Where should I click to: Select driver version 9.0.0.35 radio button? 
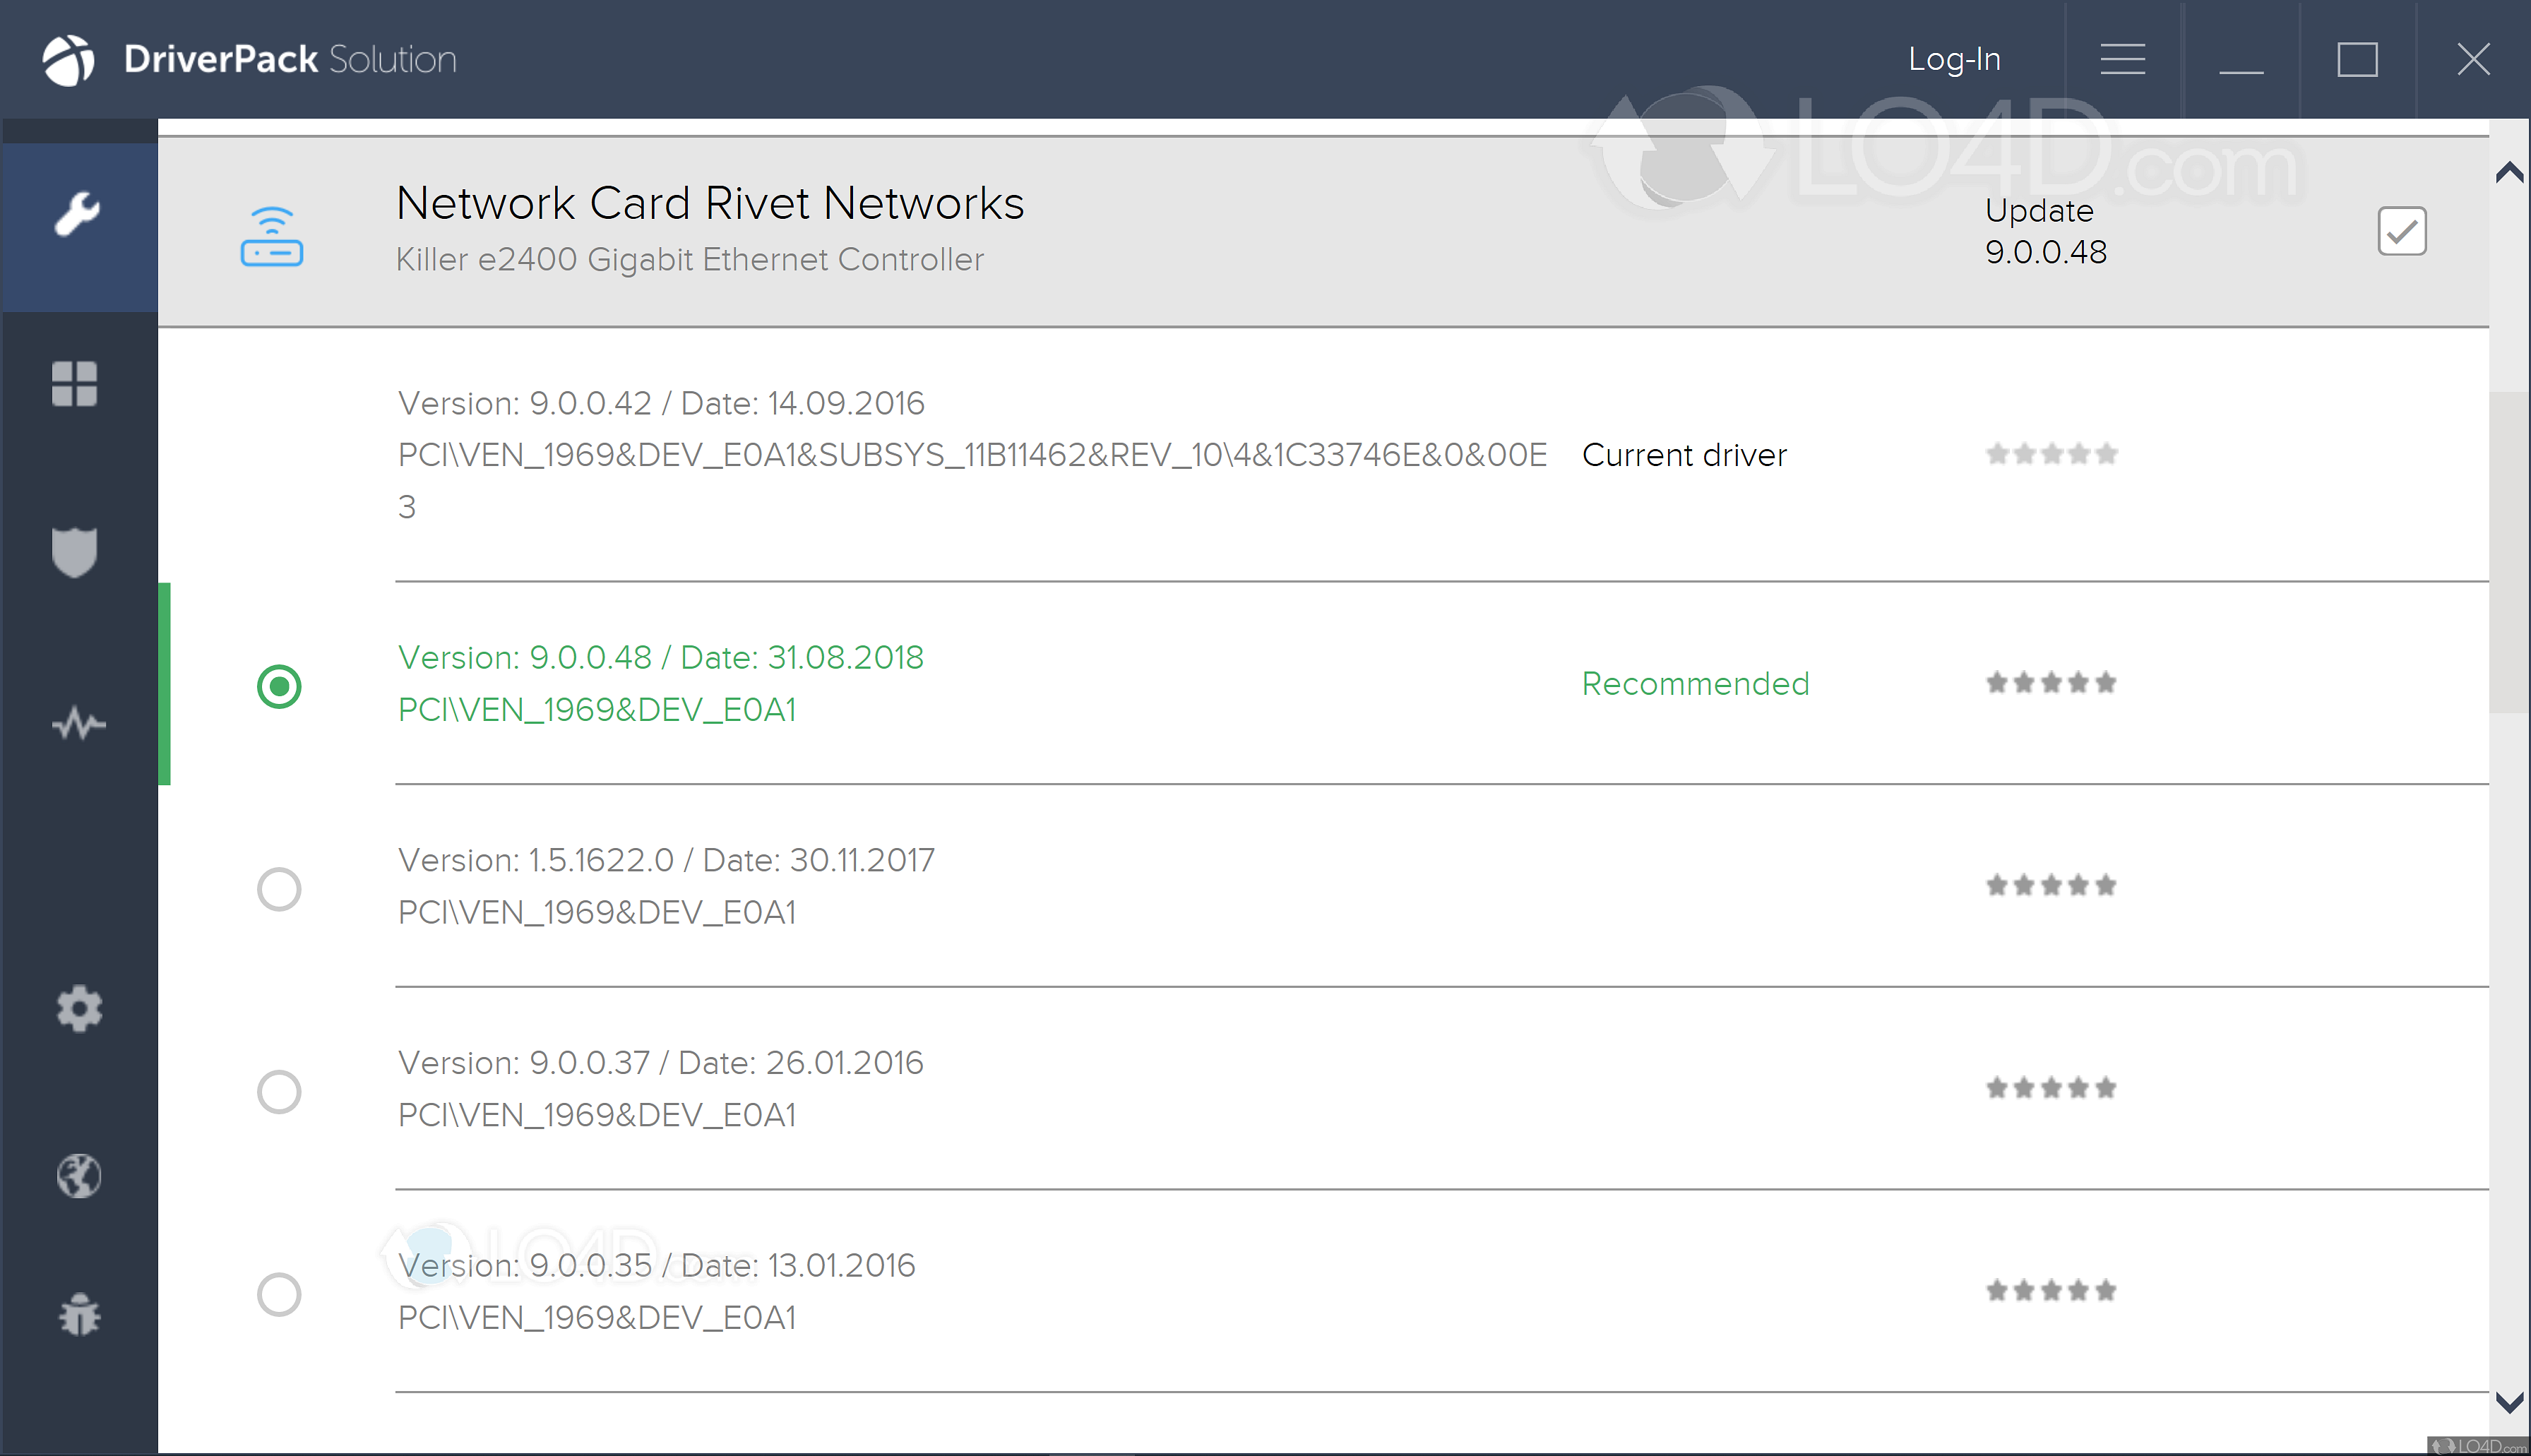click(279, 1294)
